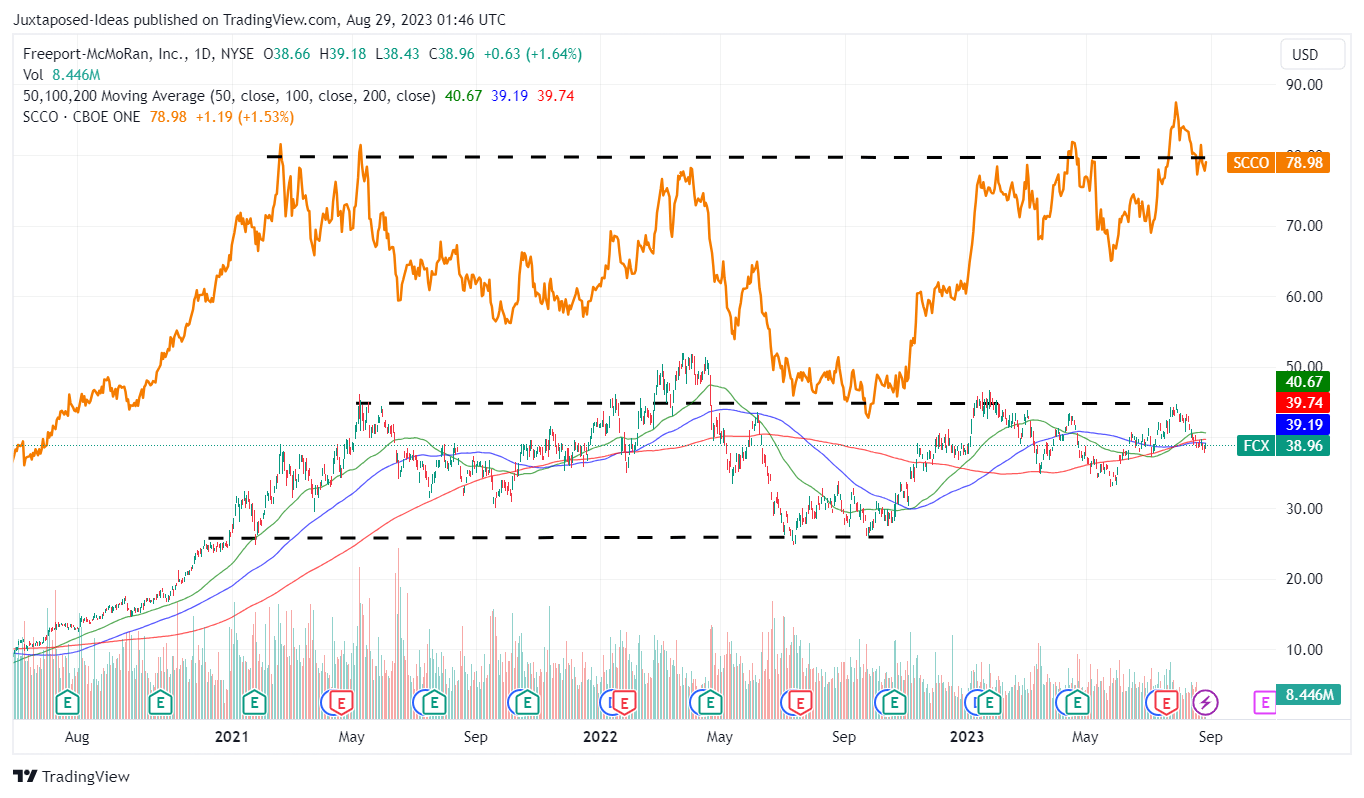This screenshot has width=1364, height=798.
Task: Open the 50,100,200 Moving Average legend
Action: click(x=229, y=96)
